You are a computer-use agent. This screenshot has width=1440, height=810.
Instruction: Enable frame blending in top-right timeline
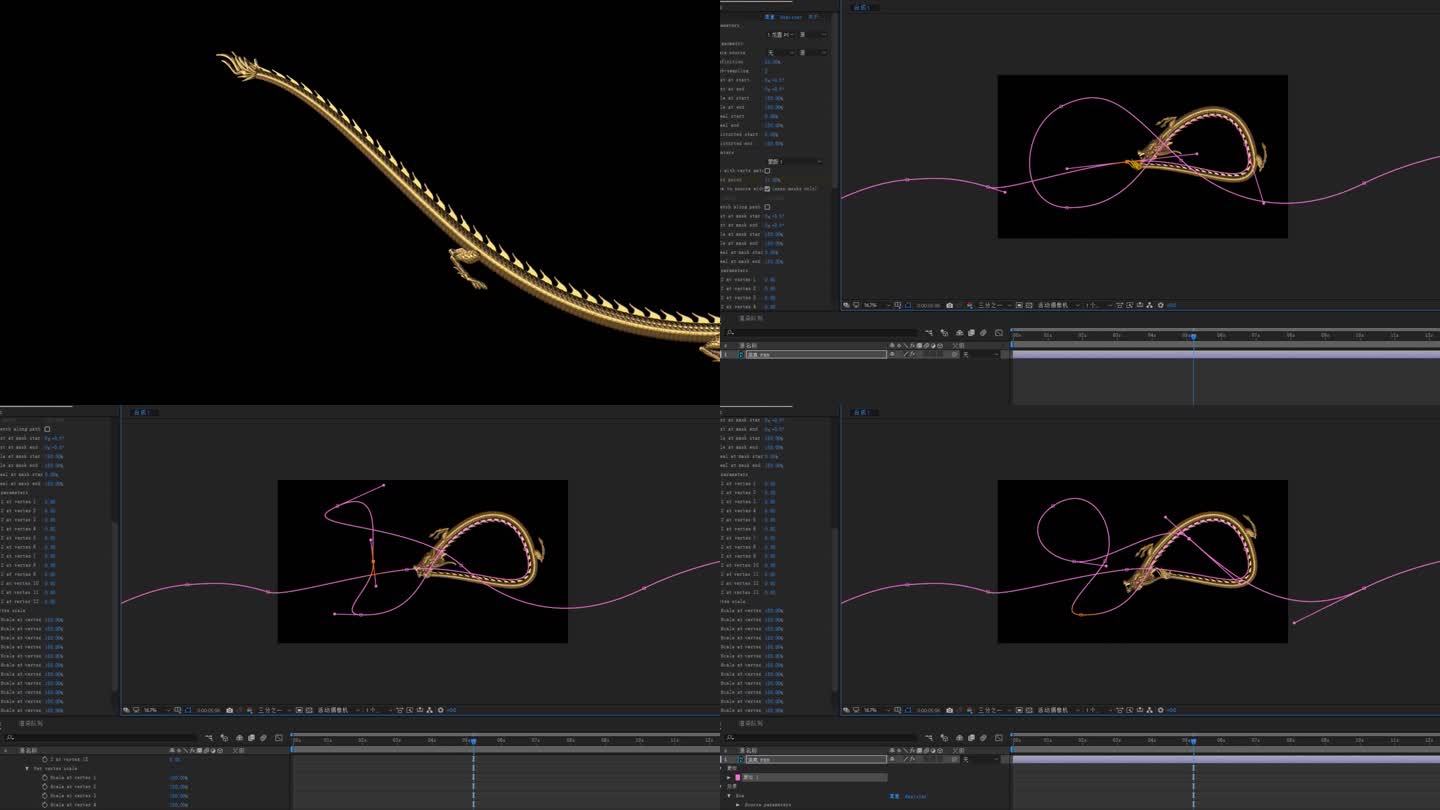971,333
